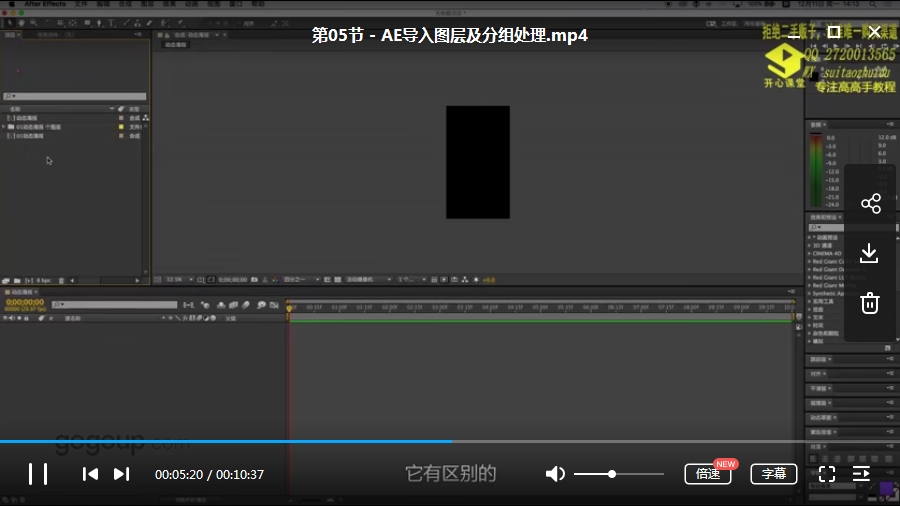Open the viewer magnification 12.5% dropdown

point(179,280)
